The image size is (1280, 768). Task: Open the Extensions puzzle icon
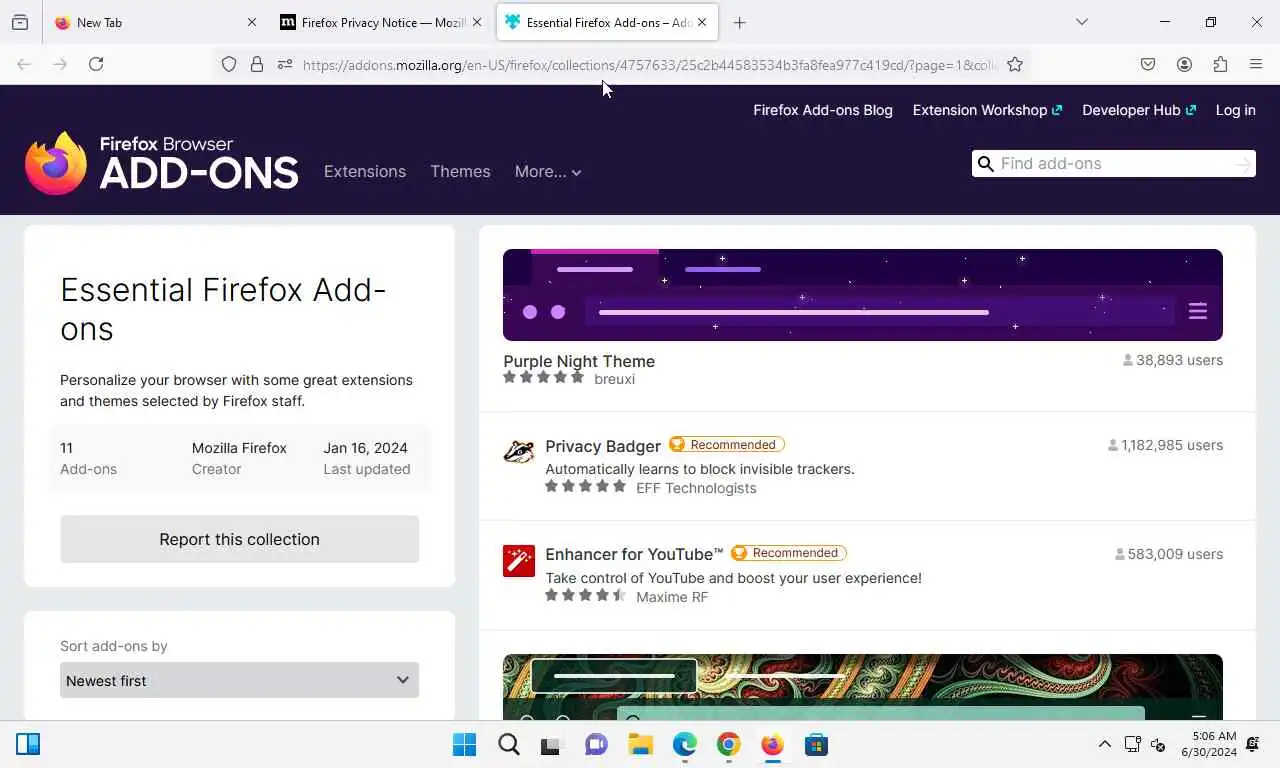1220,64
